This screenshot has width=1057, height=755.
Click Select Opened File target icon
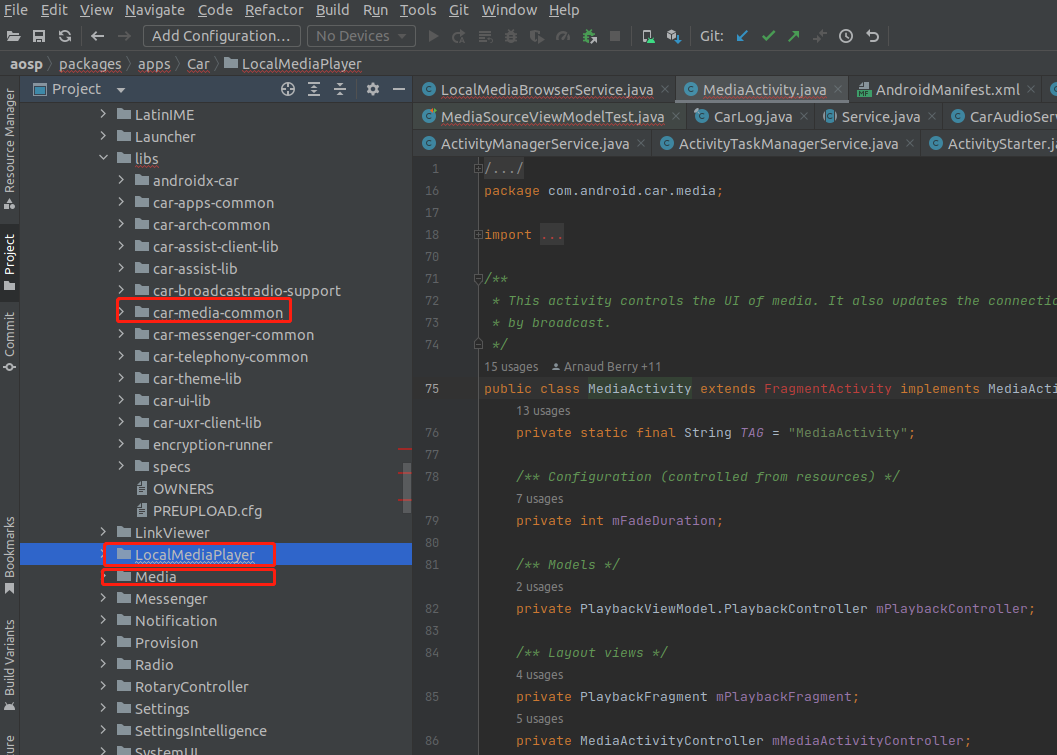(288, 89)
